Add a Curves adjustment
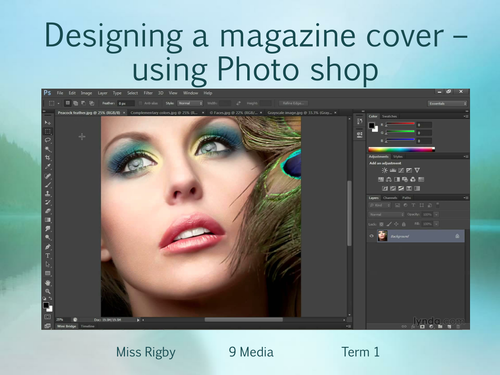The image size is (500, 375). [x=401, y=170]
